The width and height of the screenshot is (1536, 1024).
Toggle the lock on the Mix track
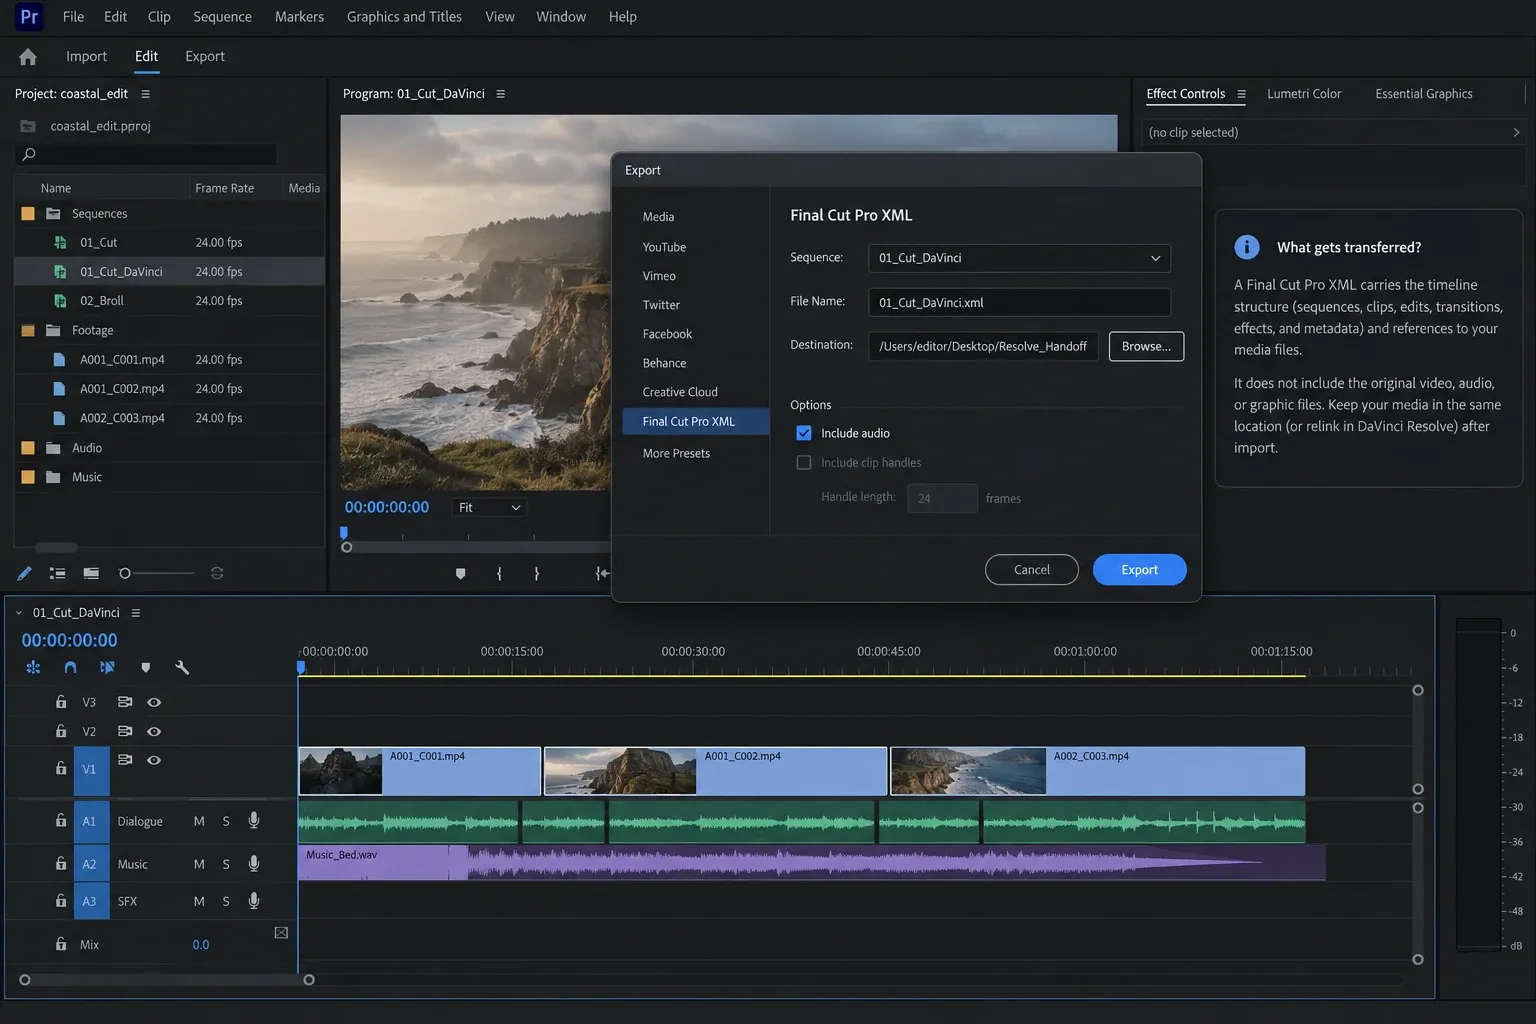pyautogui.click(x=61, y=944)
